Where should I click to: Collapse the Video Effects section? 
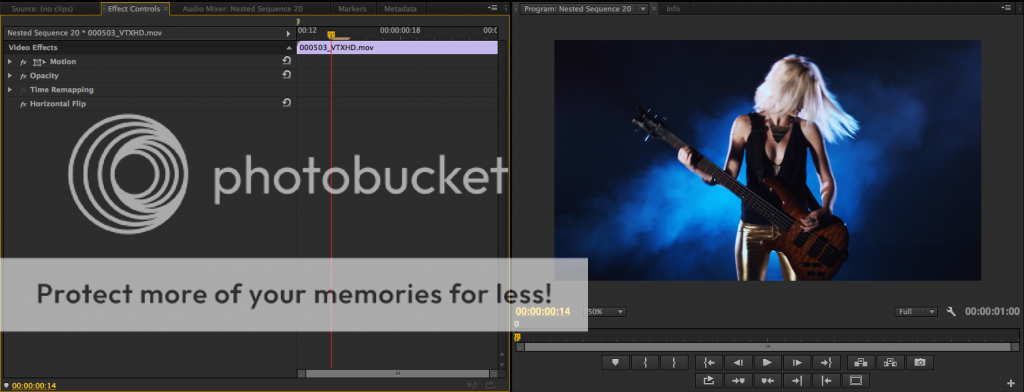(289, 48)
